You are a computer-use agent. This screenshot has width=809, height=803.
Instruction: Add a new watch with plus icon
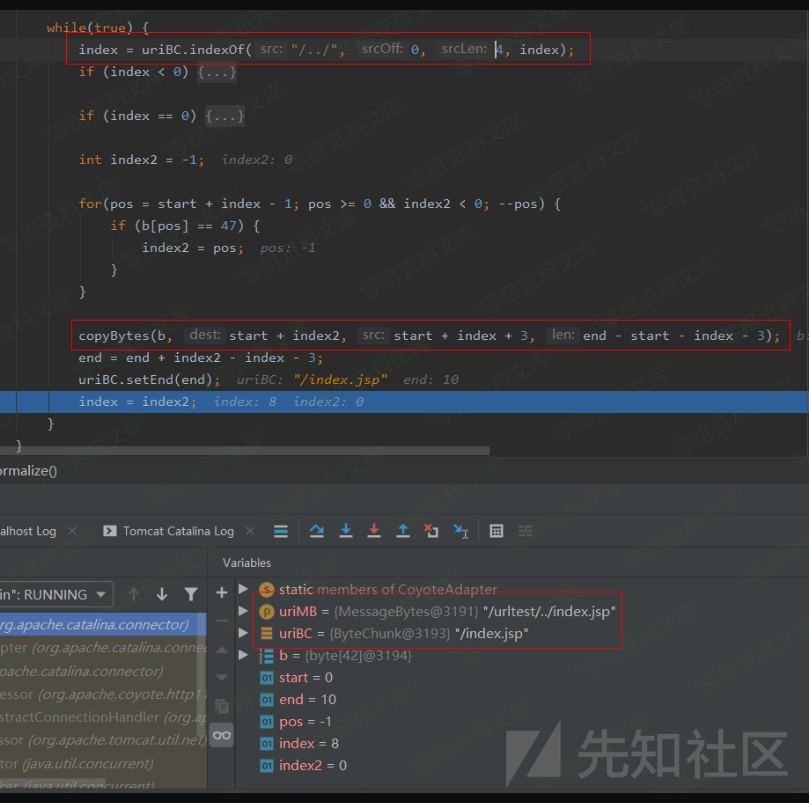tap(222, 593)
